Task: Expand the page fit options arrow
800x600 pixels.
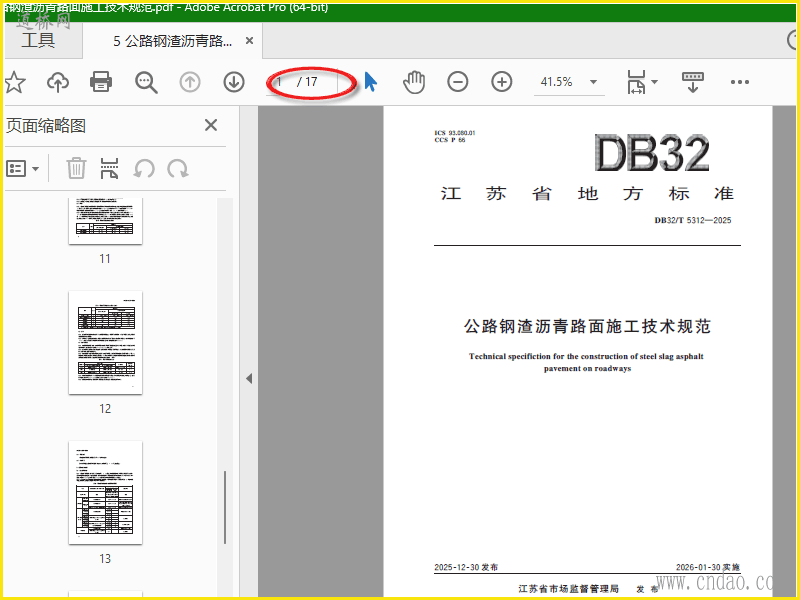Action: pos(655,82)
